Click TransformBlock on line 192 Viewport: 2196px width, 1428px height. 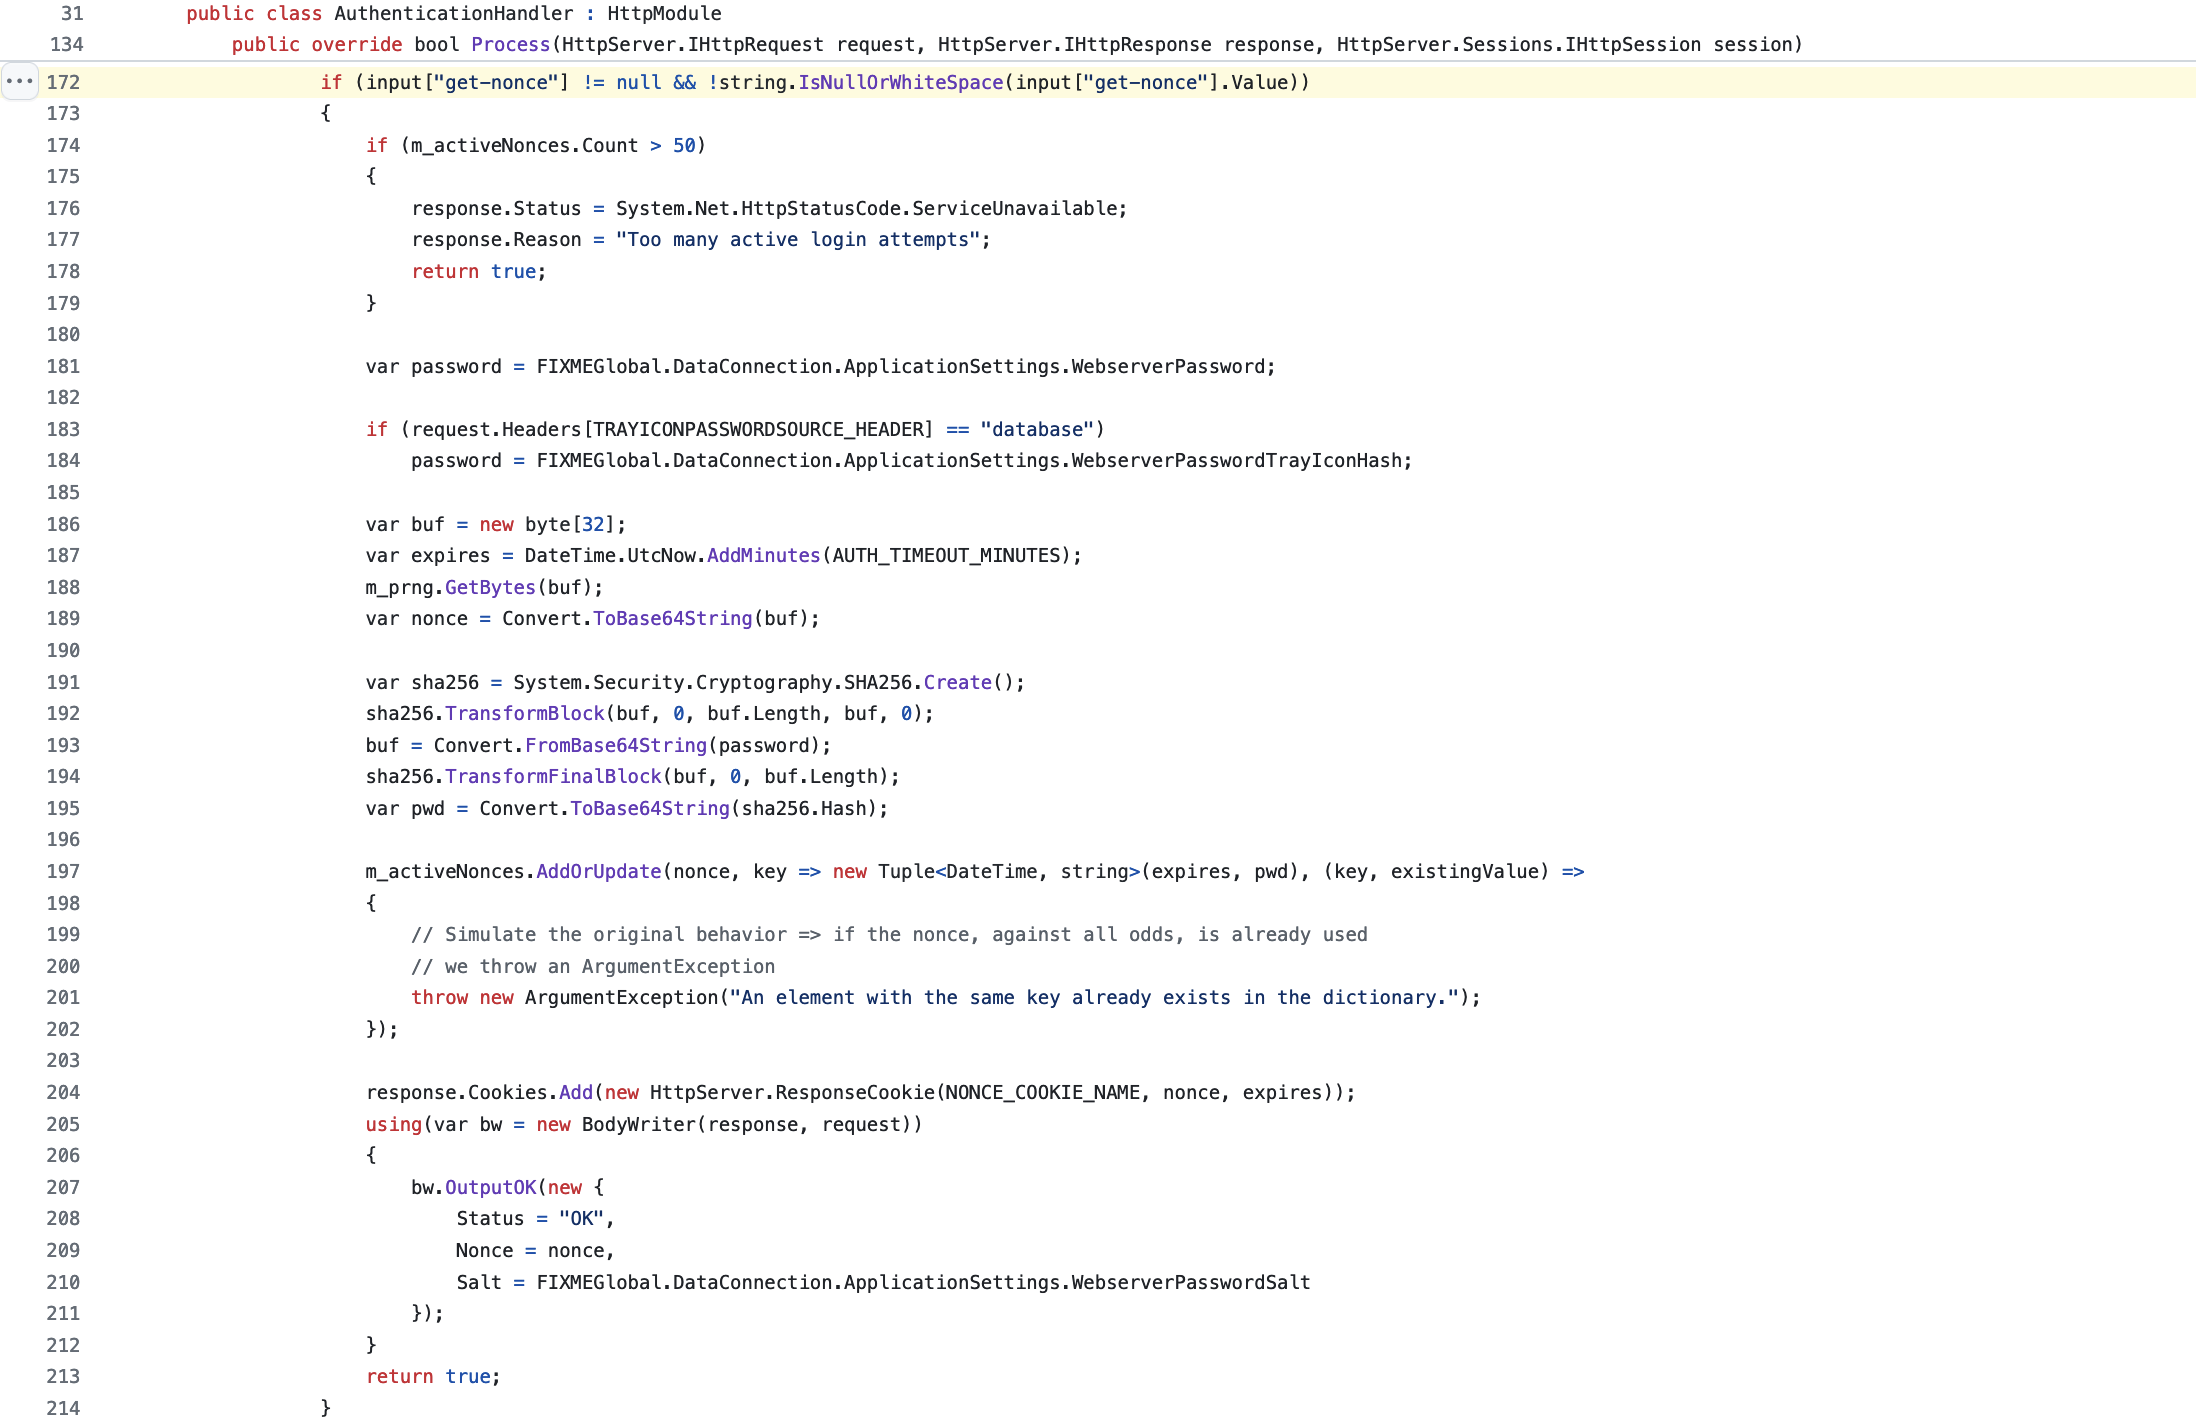pyautogui.click(x=524, y=713)
